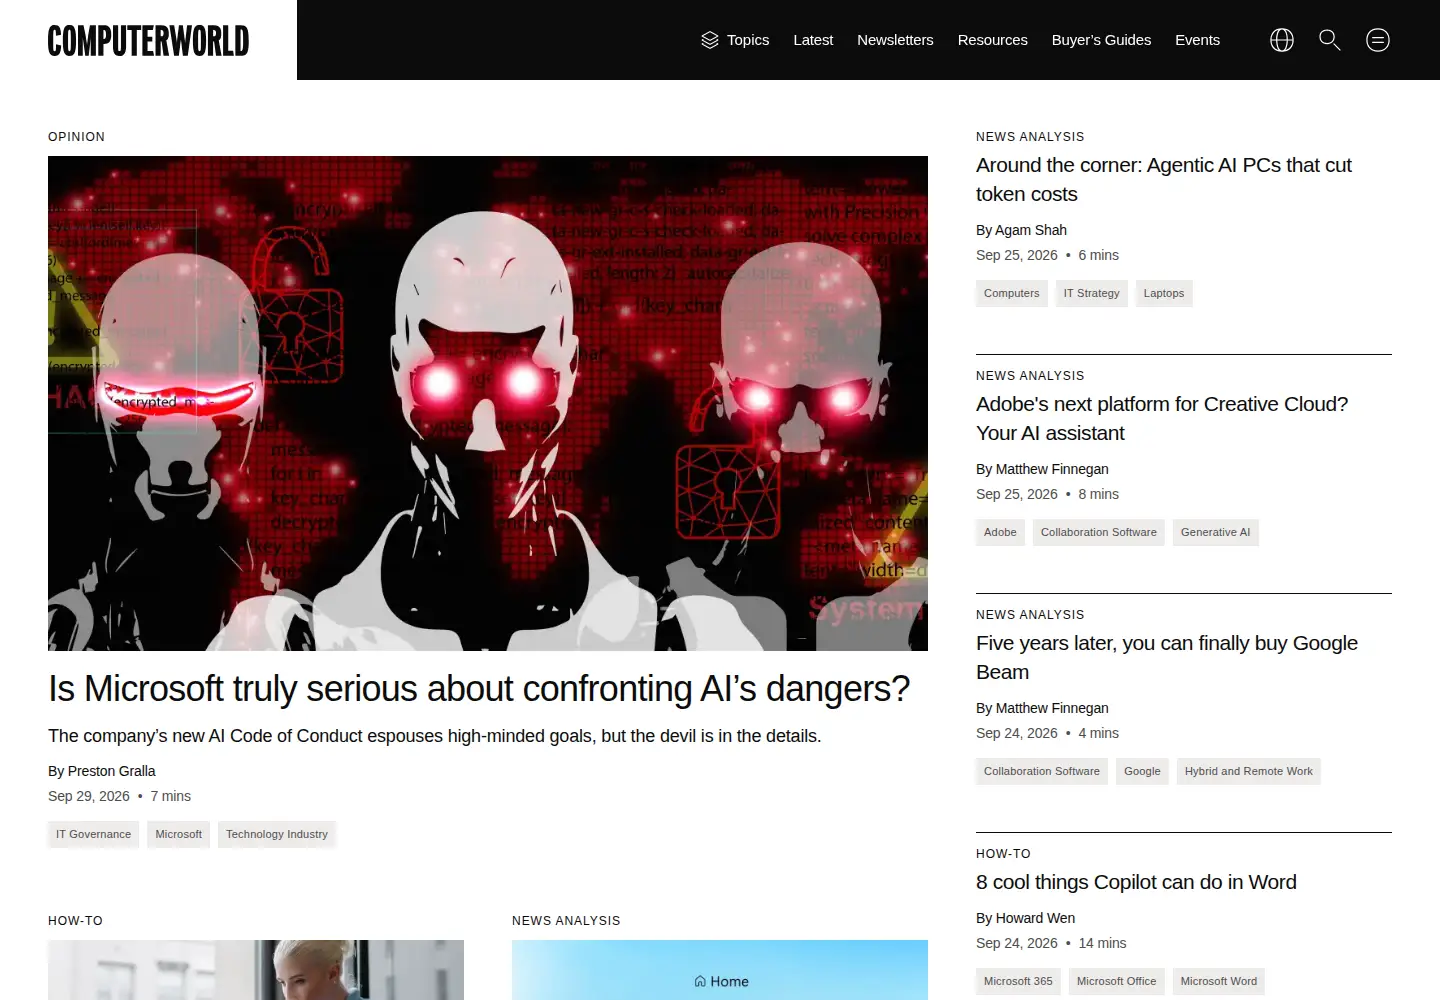This screenshot has height=1000, width=1440.
Task: Go to Latest in navigation
Action: click(813, 40)
